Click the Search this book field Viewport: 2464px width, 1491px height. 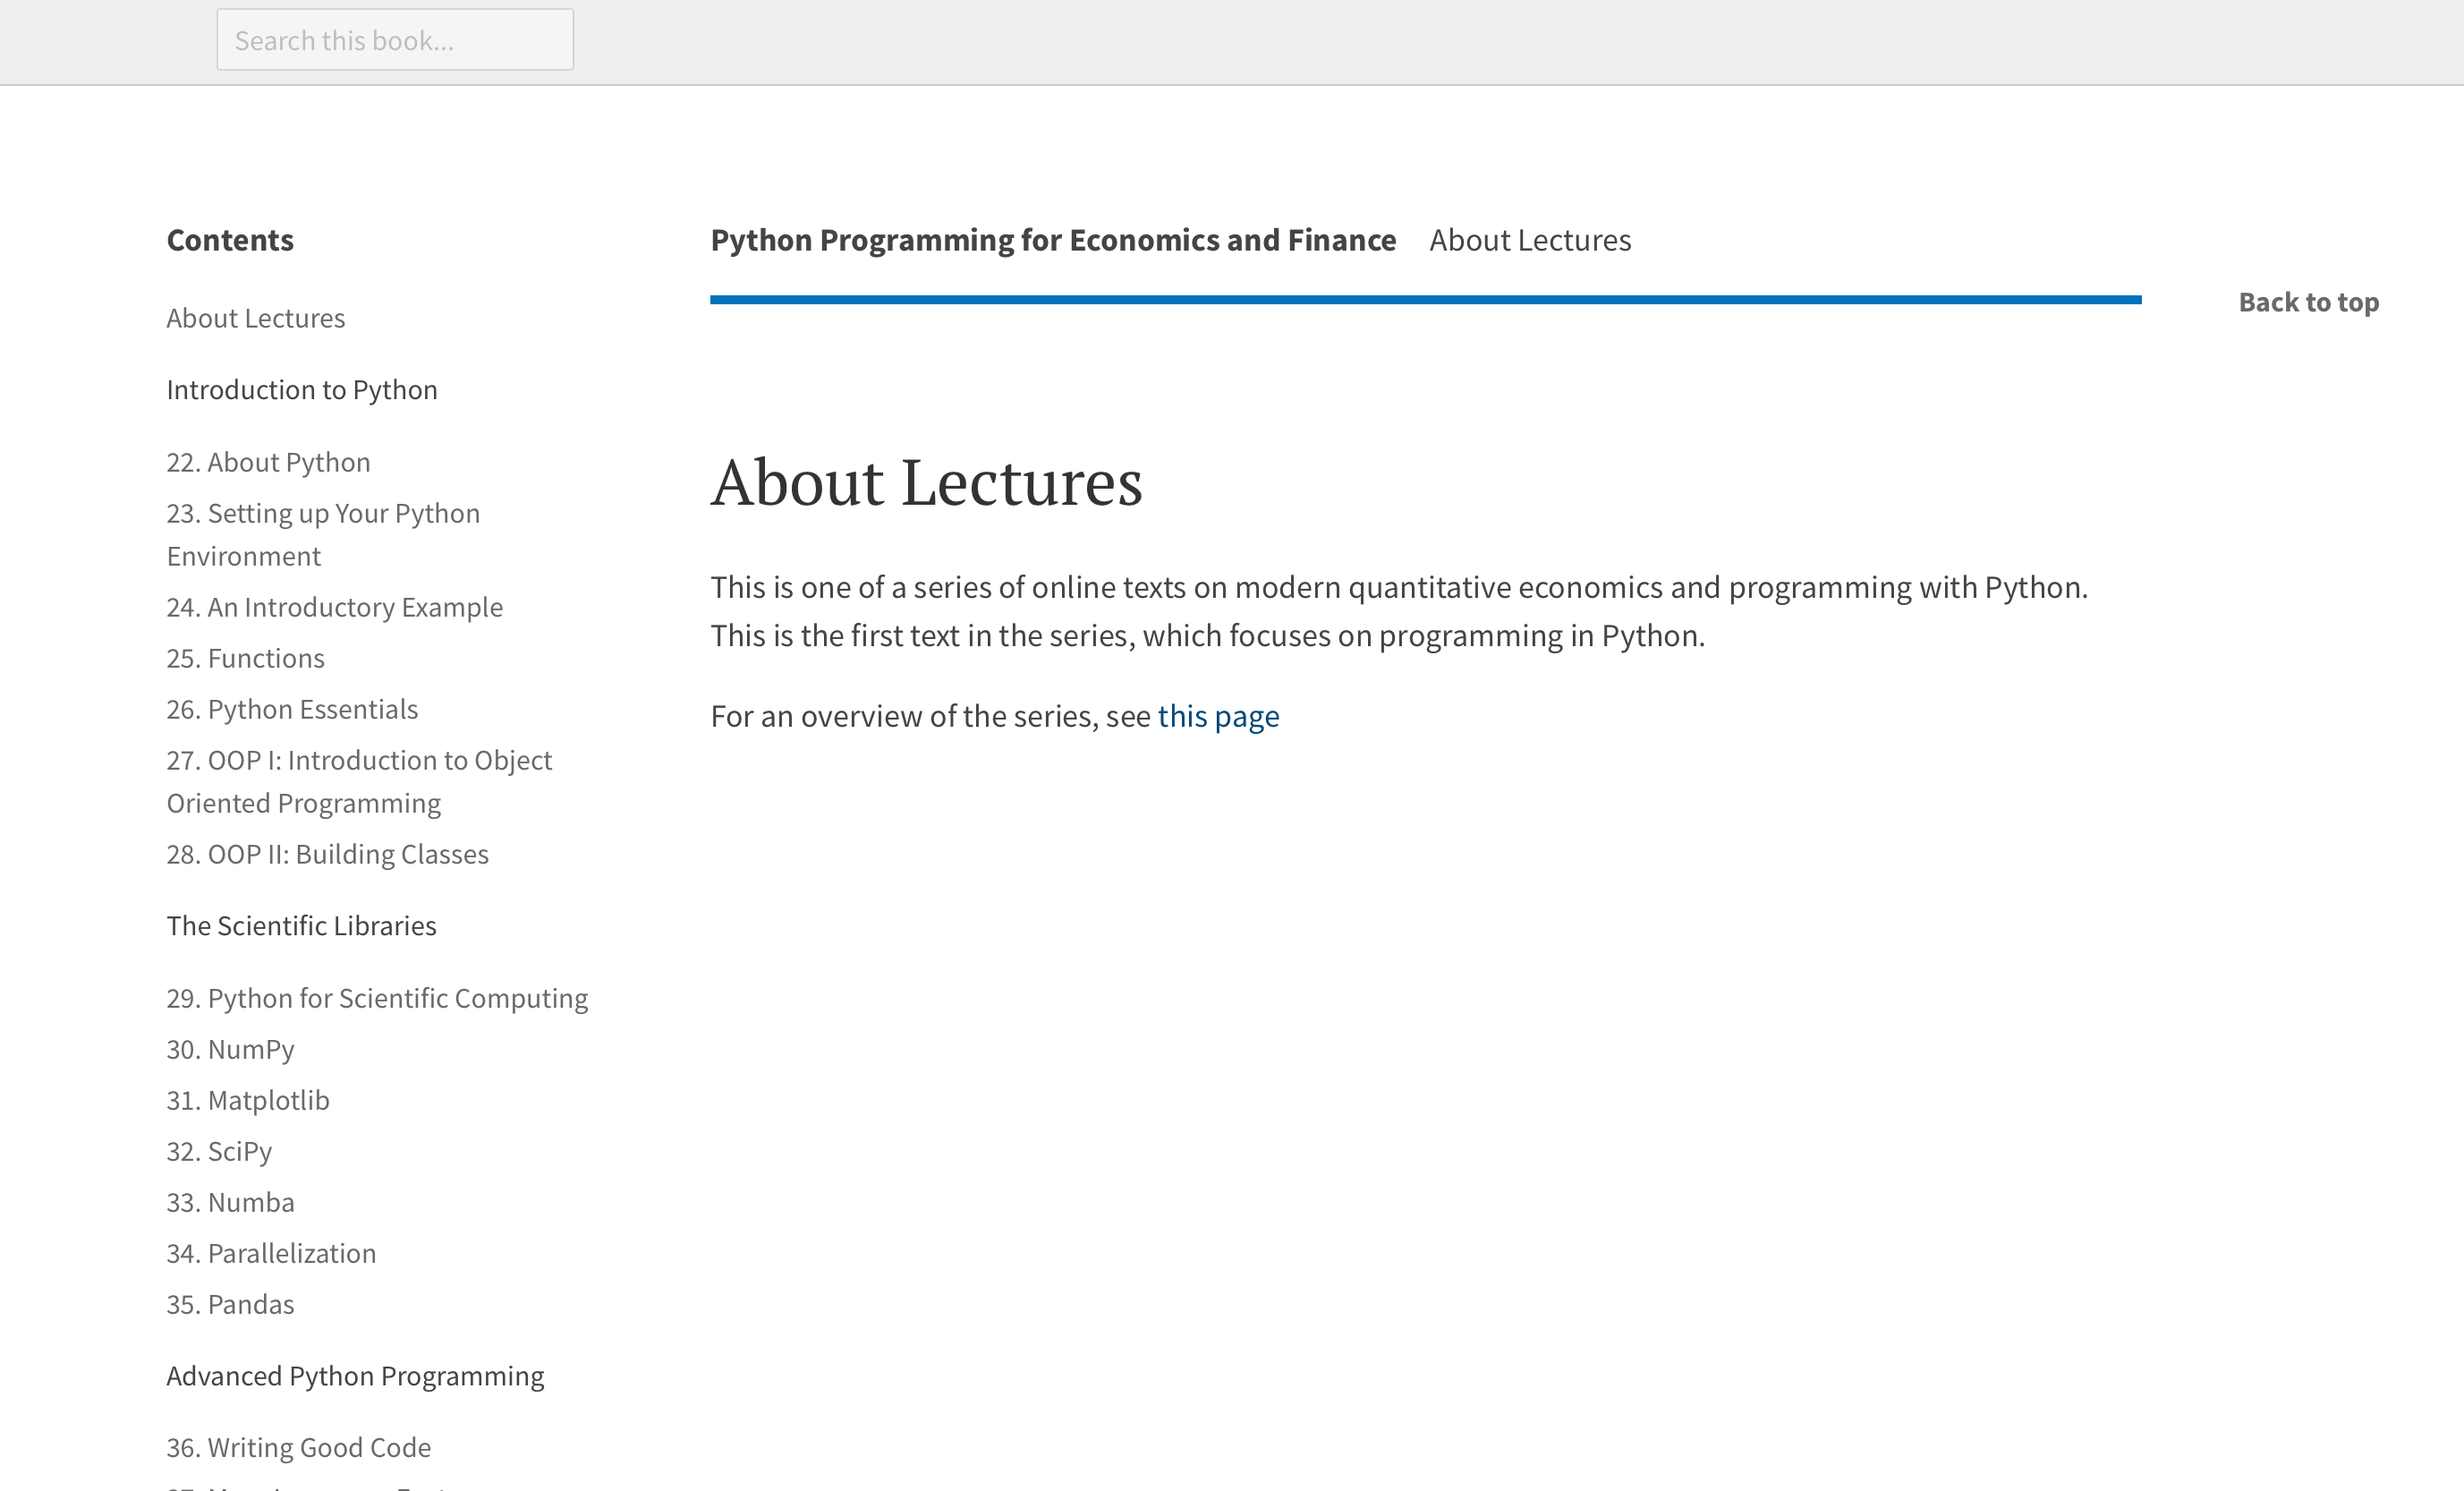(x=395, y=40)
